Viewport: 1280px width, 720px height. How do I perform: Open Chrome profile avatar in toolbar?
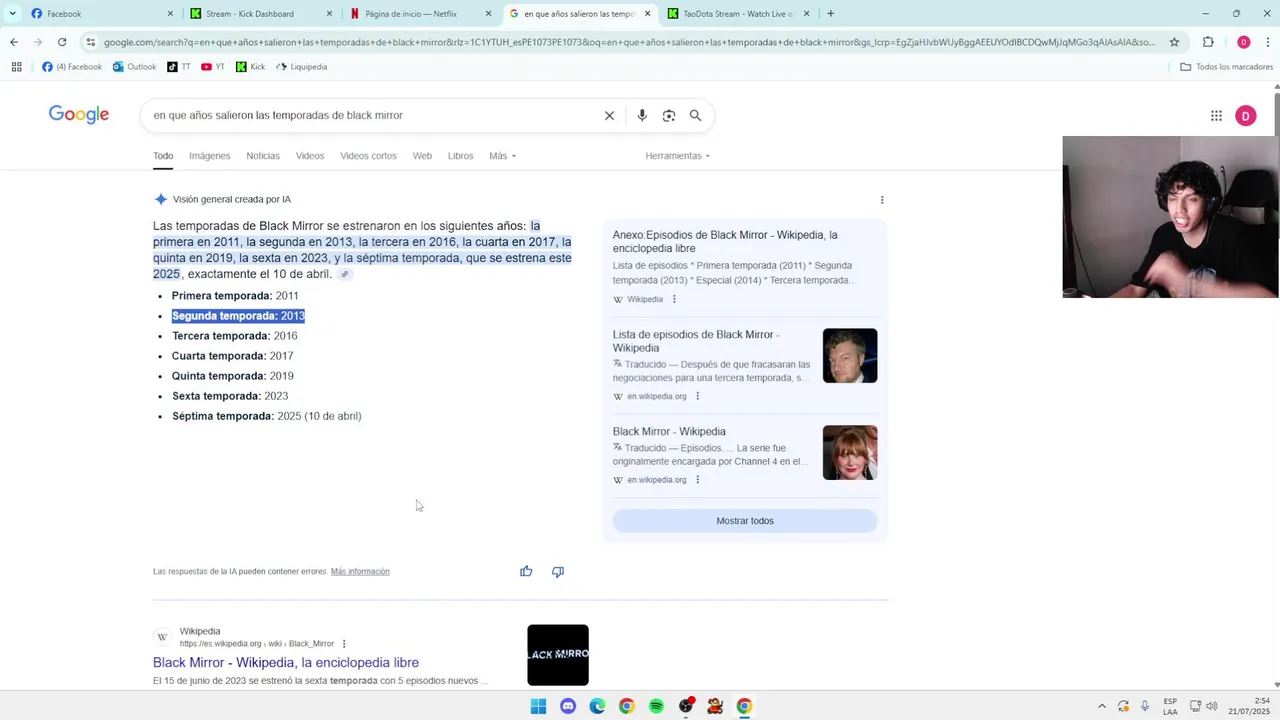[x=1244, y=42]
